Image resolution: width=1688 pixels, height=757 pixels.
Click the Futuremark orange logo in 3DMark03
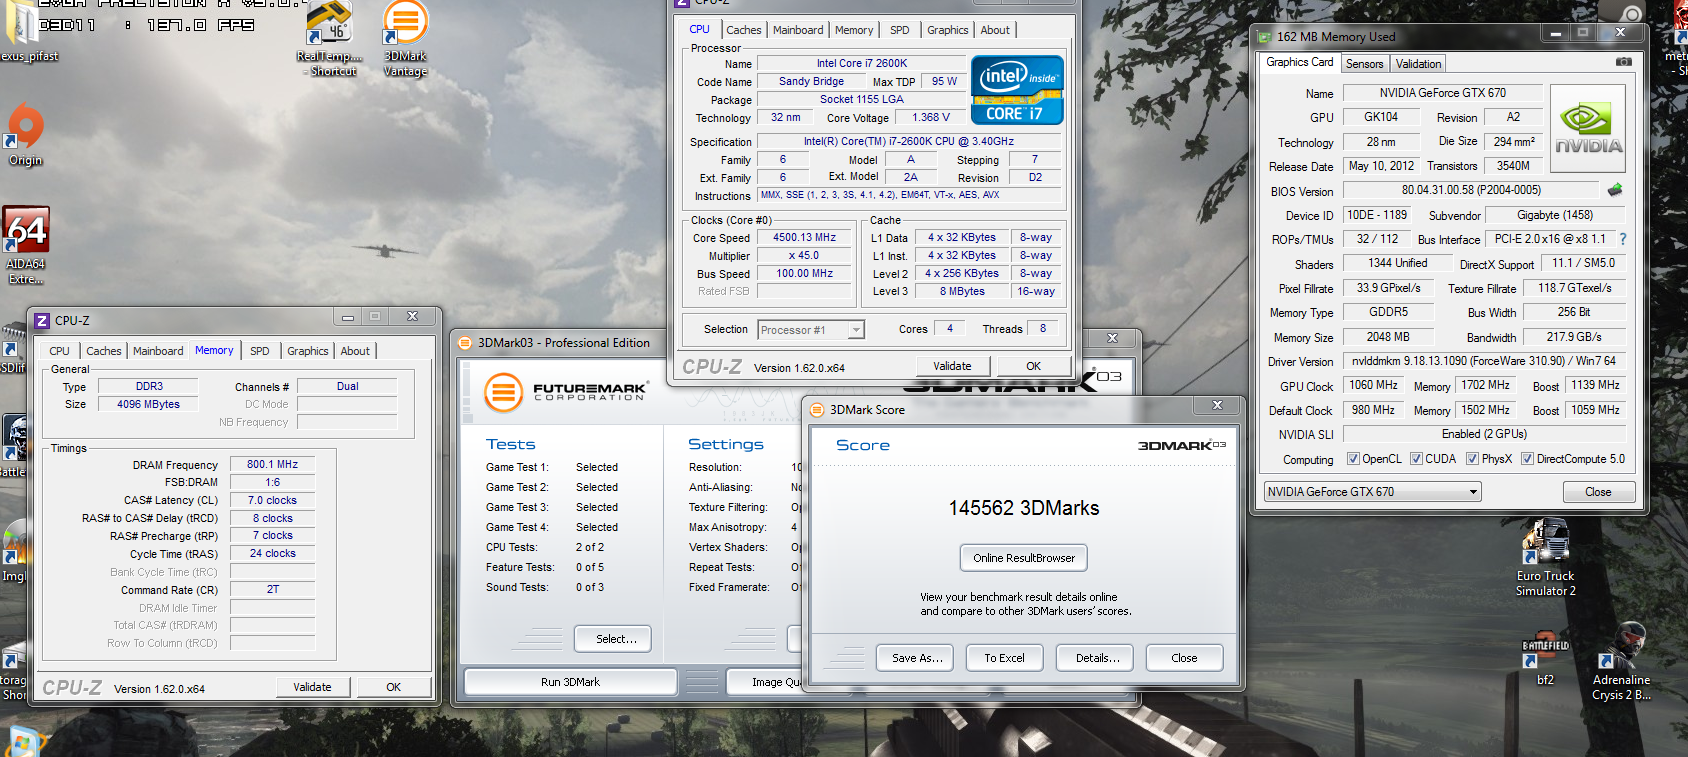point(504,391)
